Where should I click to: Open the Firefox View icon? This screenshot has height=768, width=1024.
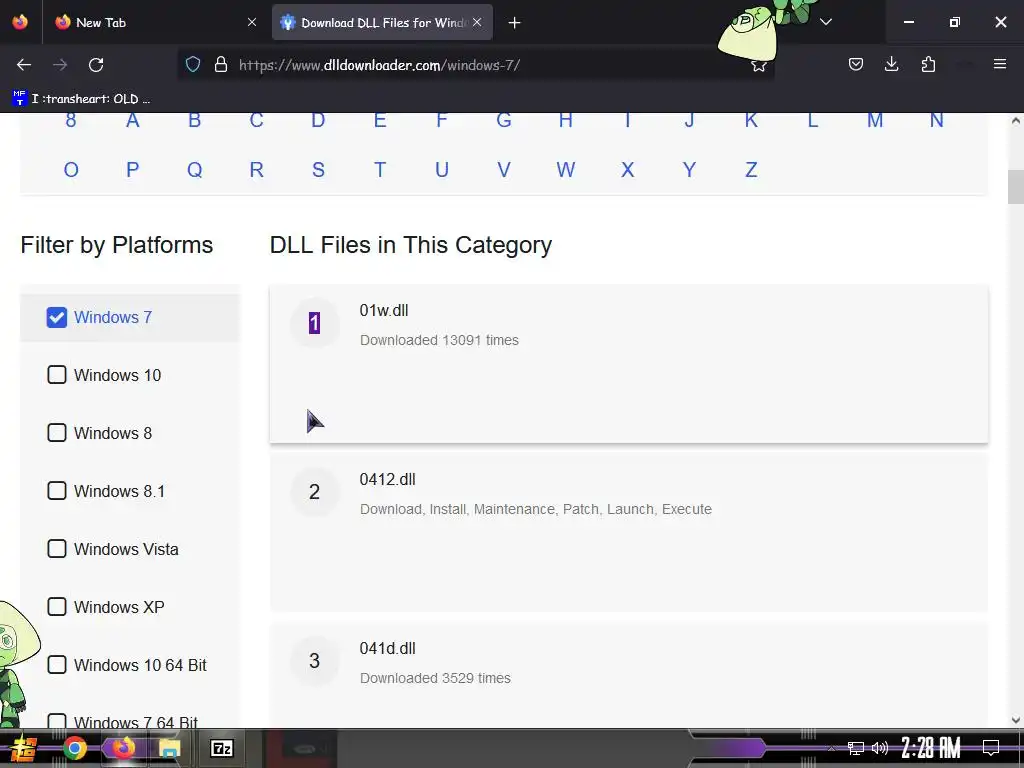20,22
